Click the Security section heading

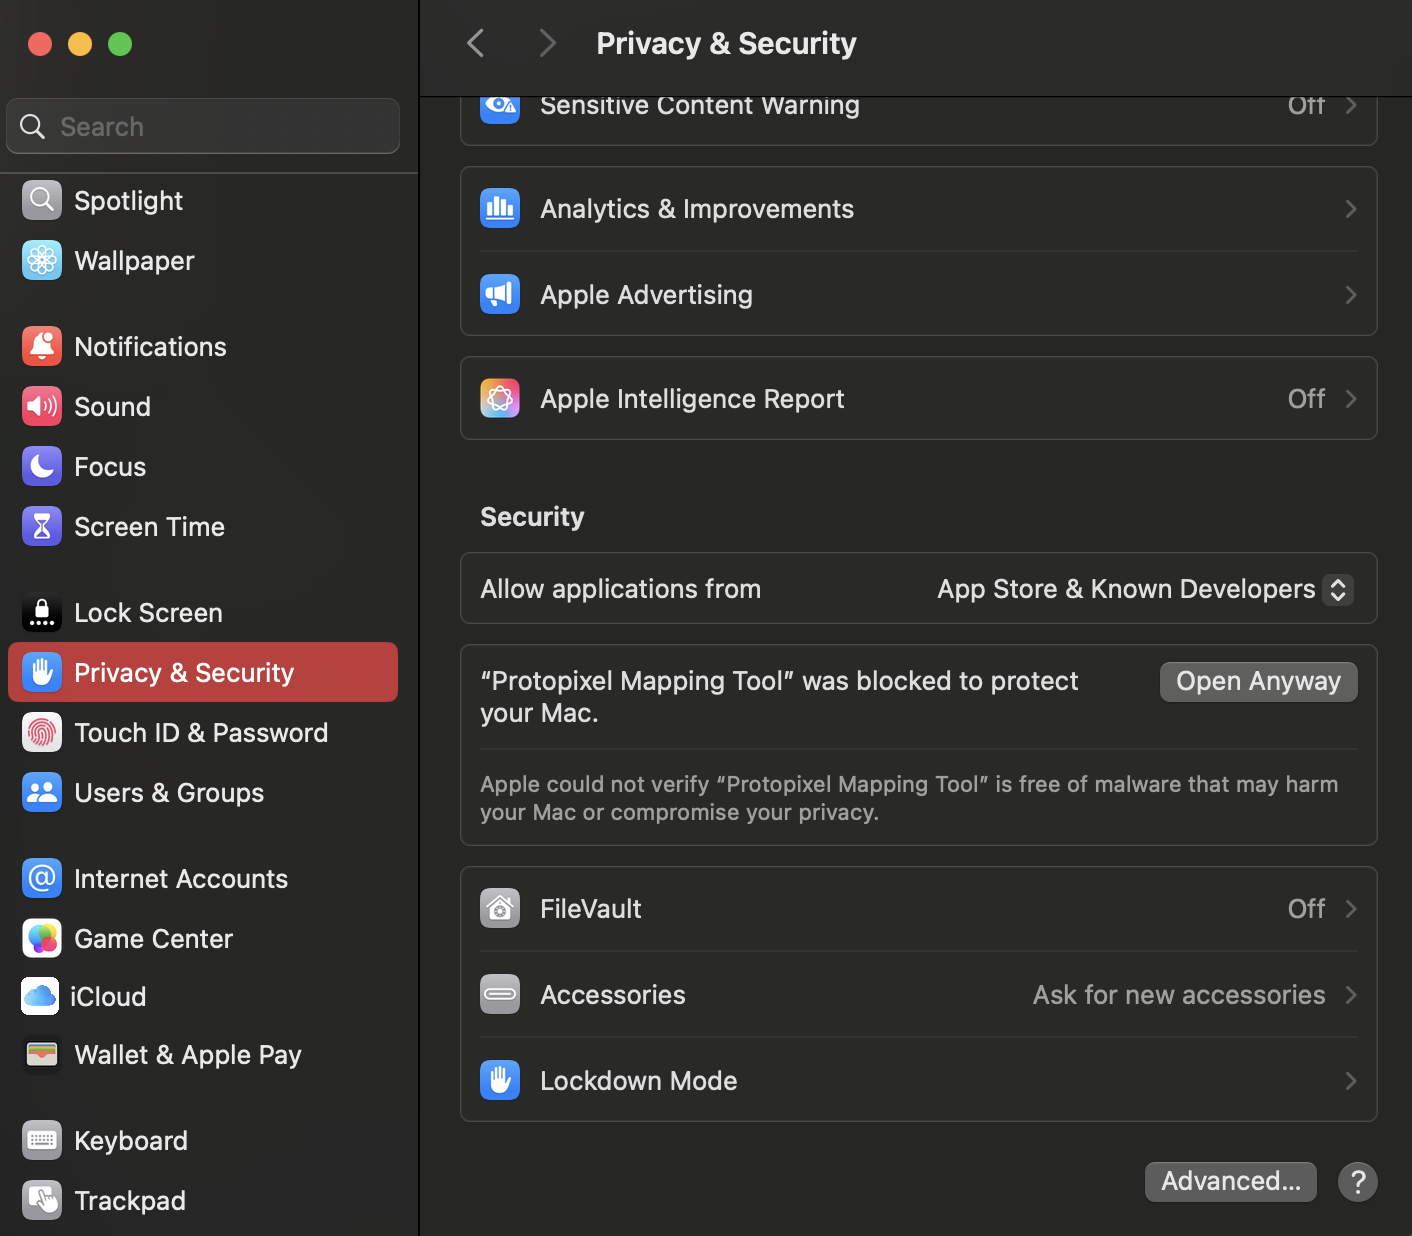point(532,517)
